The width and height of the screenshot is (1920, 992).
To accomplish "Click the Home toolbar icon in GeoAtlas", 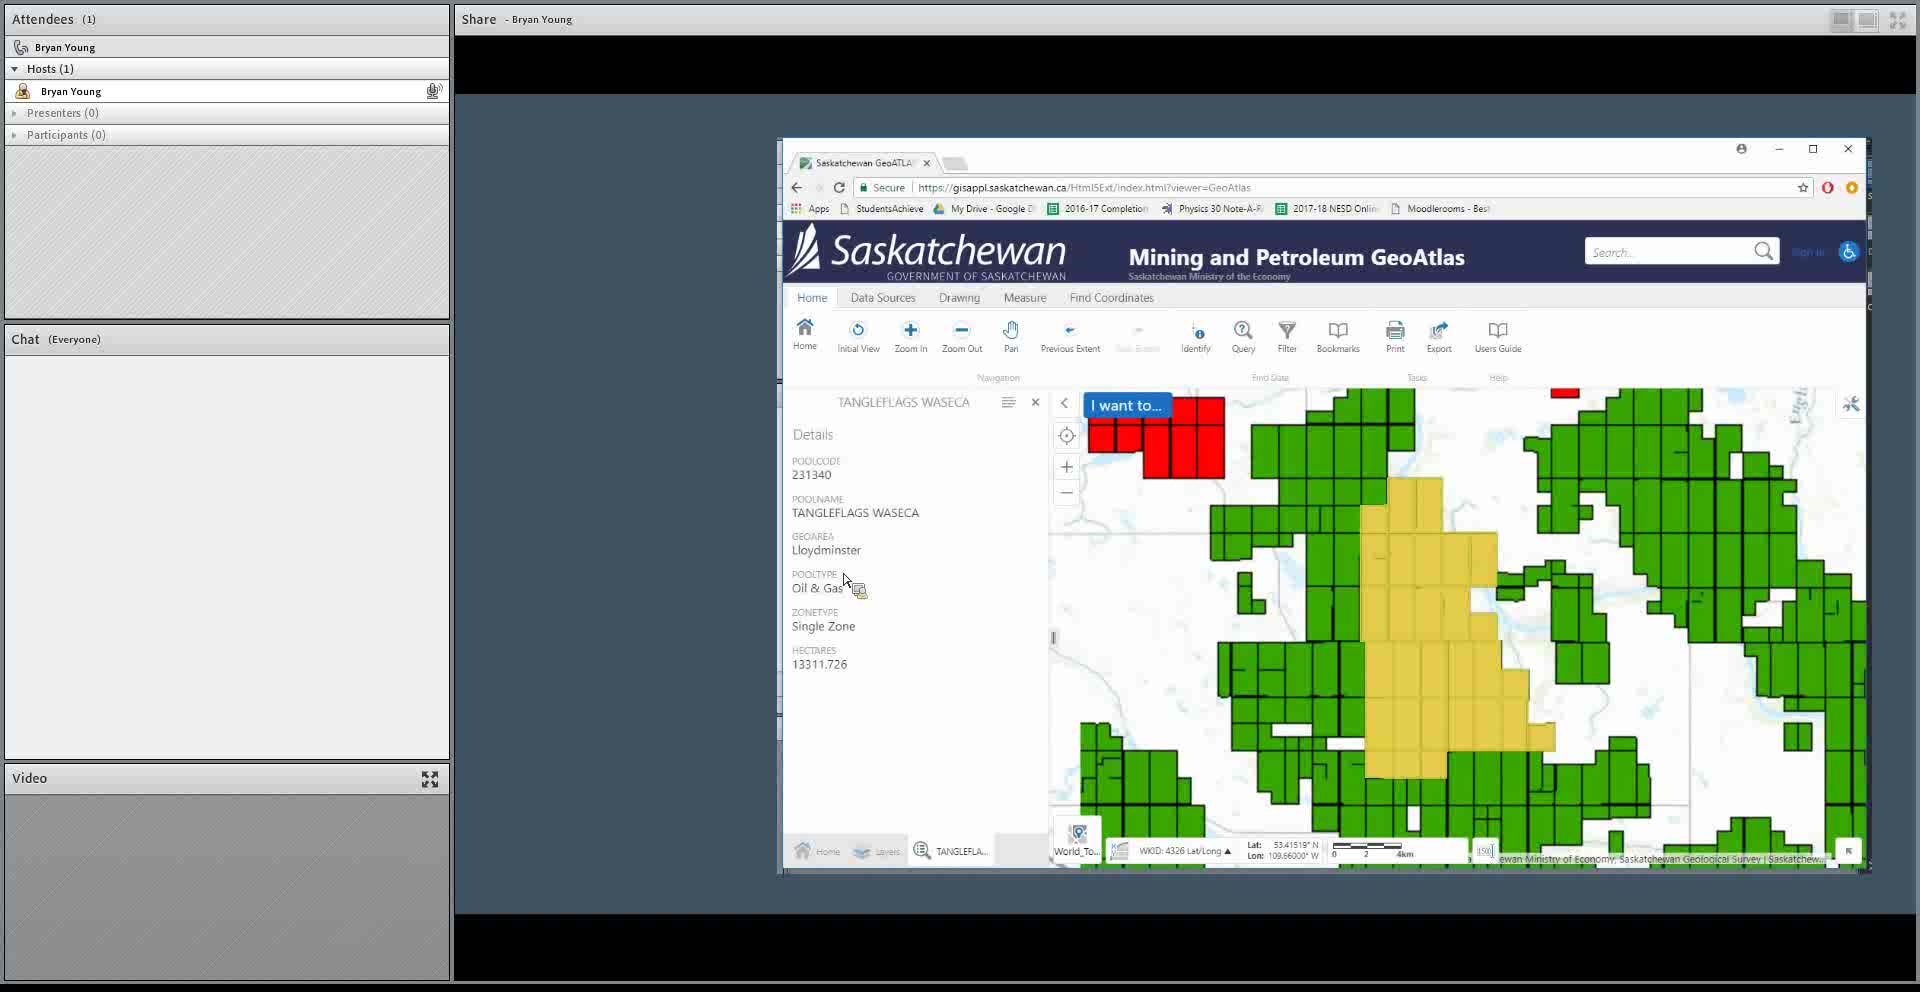I will coord(805,335).
